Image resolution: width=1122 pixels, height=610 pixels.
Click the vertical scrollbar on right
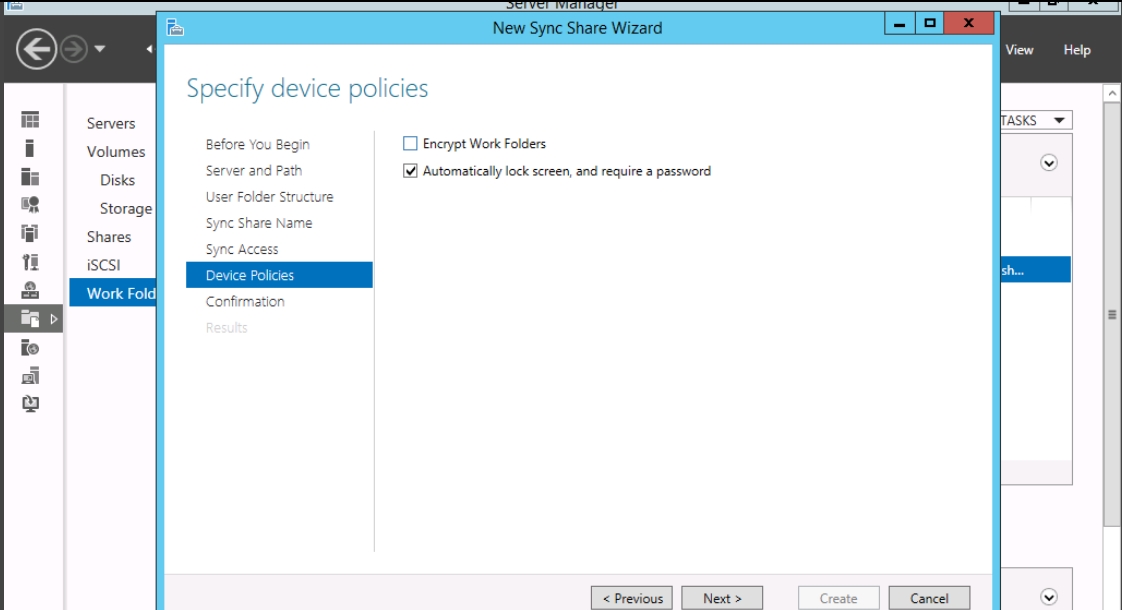1112,314
